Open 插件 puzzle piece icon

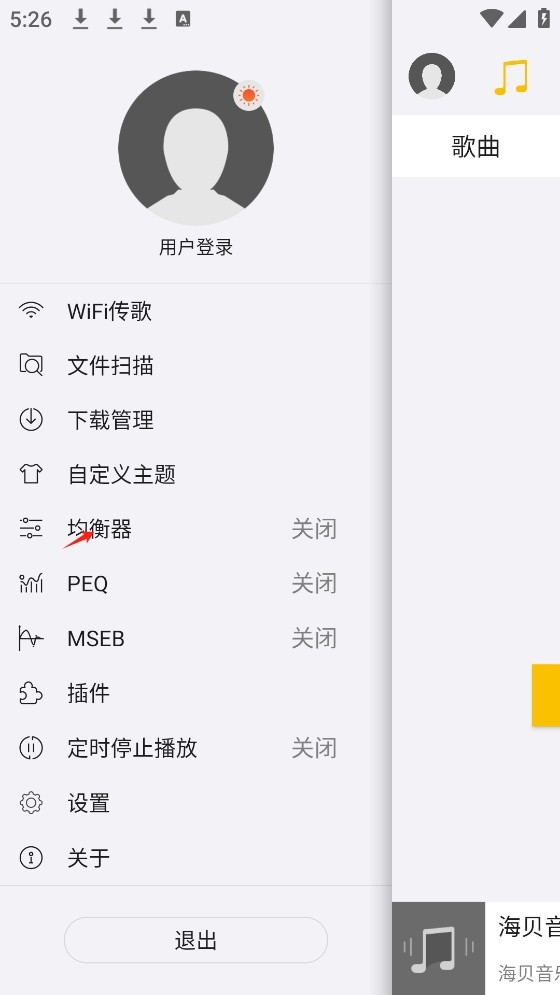click(30, 693)
